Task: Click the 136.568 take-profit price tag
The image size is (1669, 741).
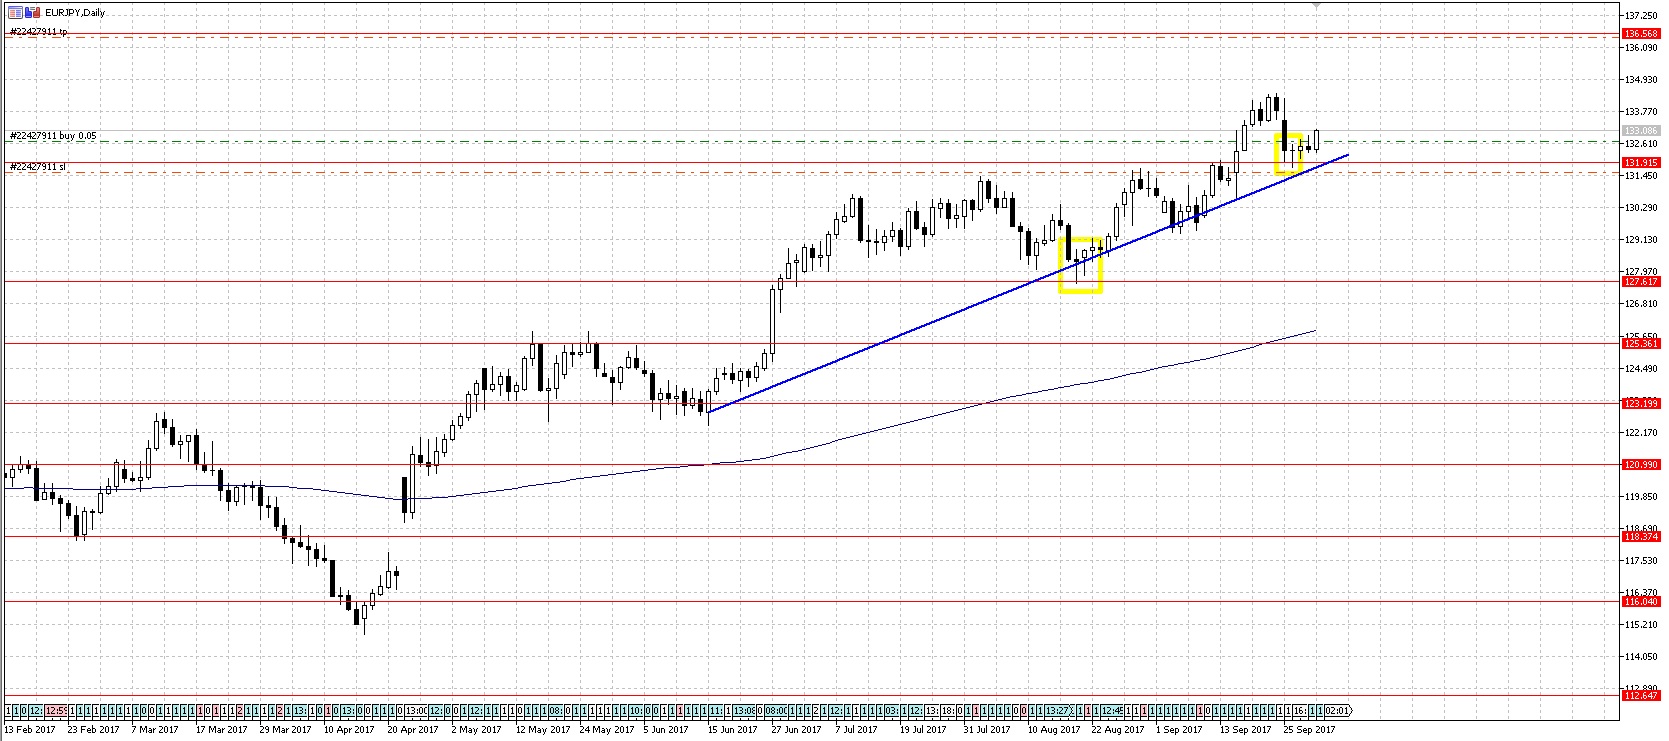Action: click(x=1643, y=34)
